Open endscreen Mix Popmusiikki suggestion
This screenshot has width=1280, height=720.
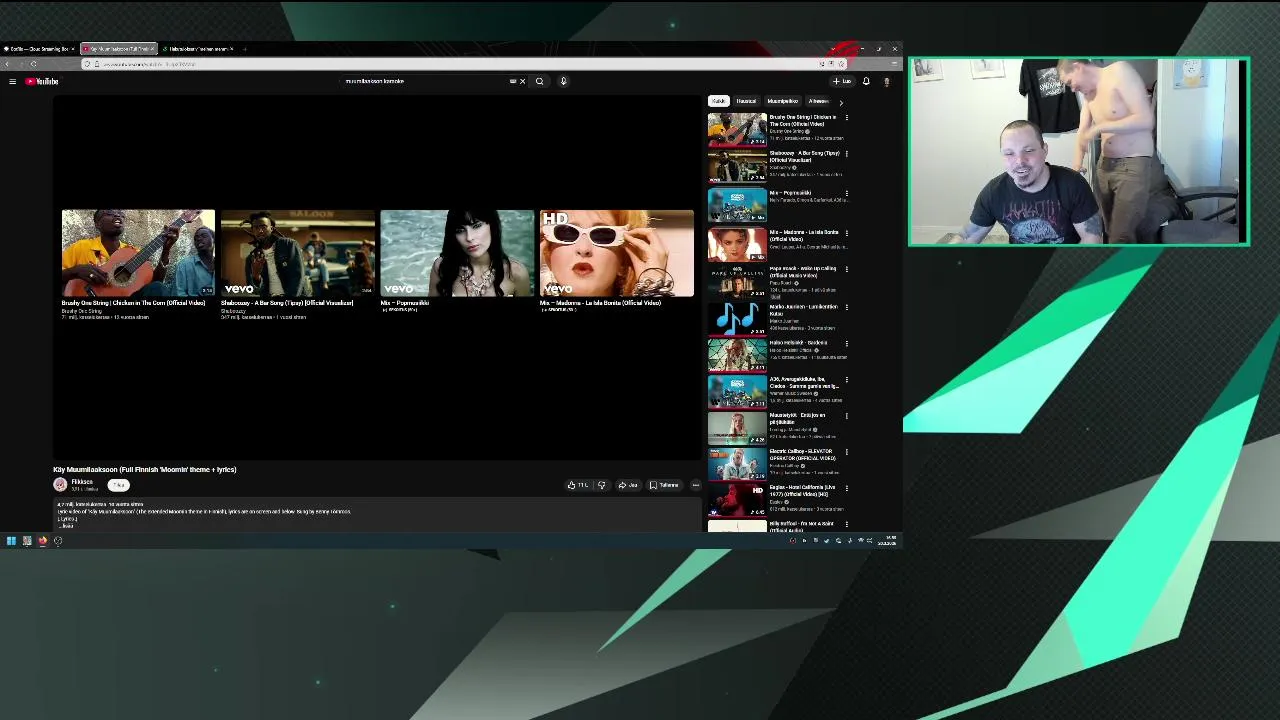tap(457, 253)
